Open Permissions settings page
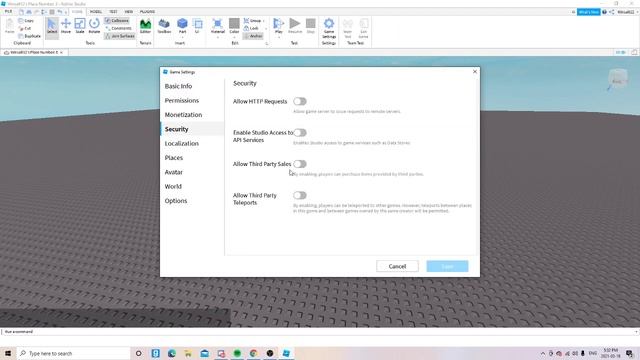 [x=182, y=100]
